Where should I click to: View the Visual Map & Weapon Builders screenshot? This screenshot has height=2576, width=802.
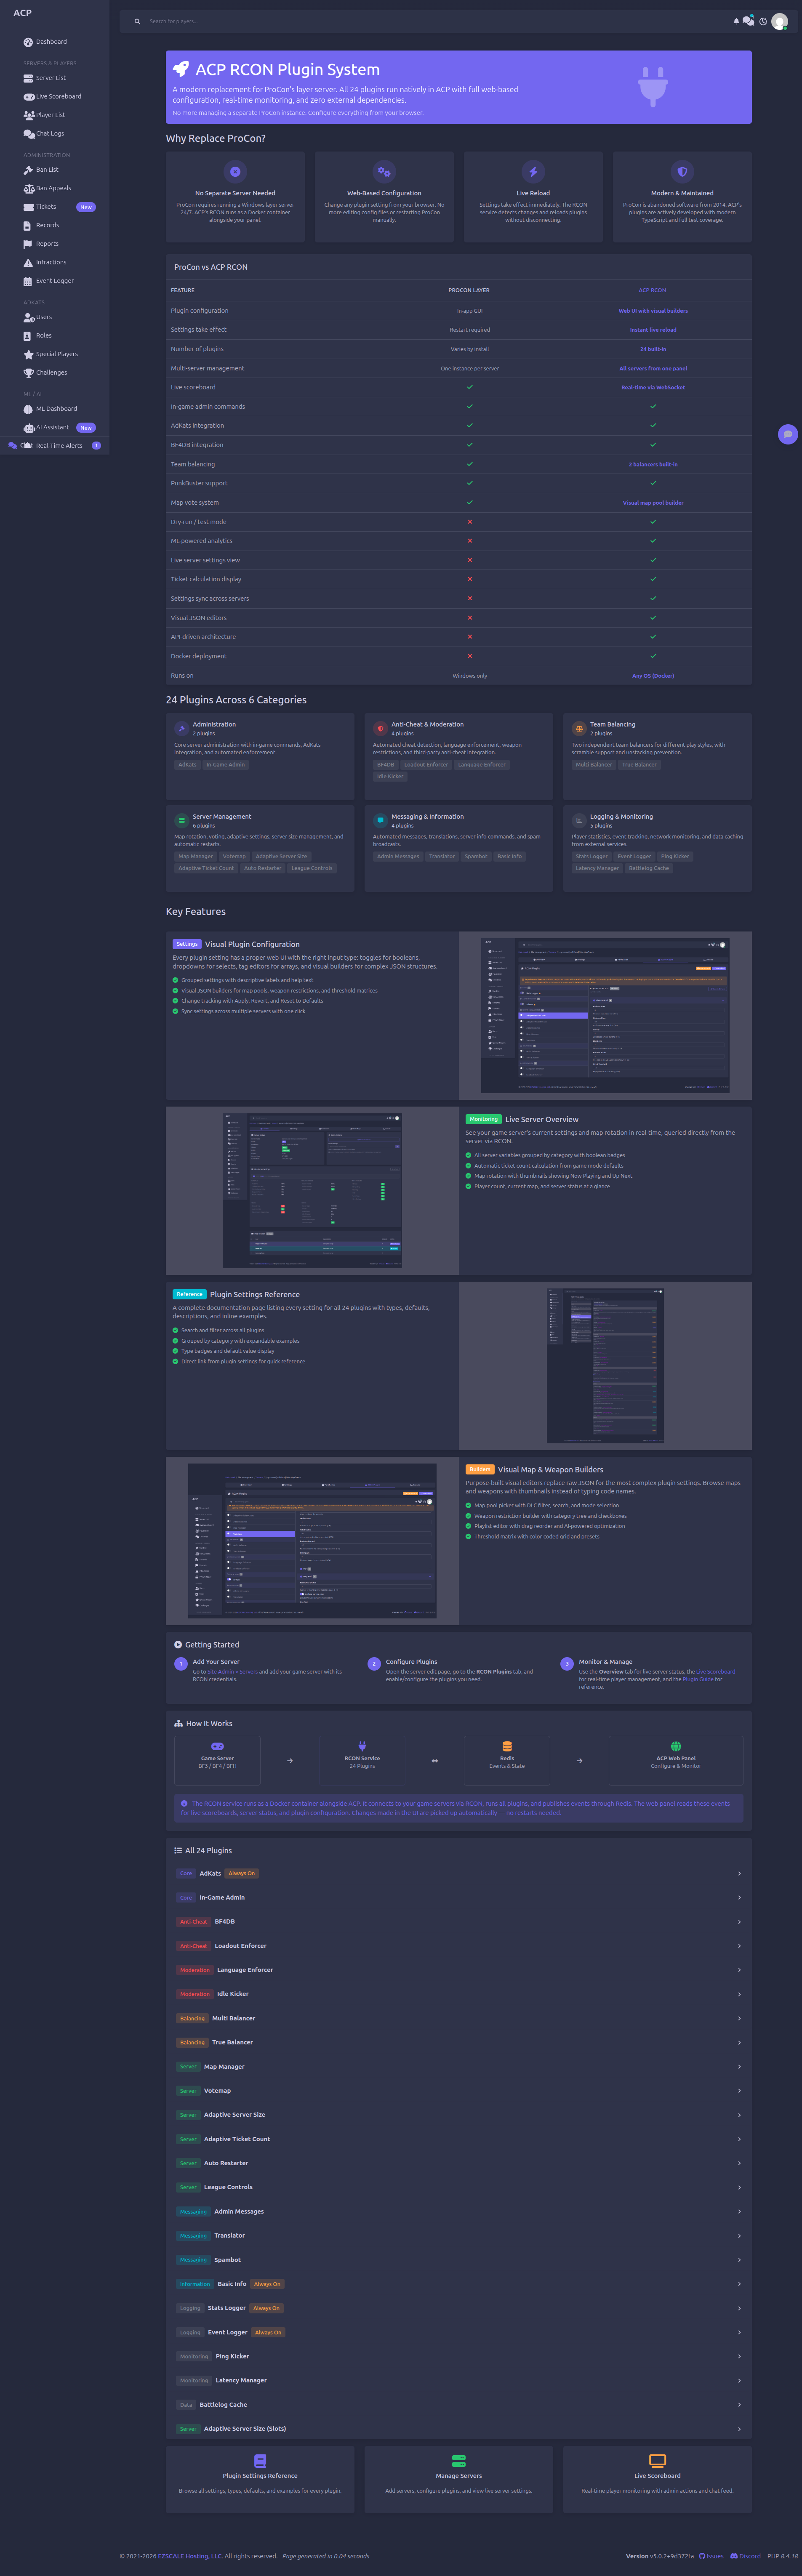pyautogui.click(x=312, y=1540)
